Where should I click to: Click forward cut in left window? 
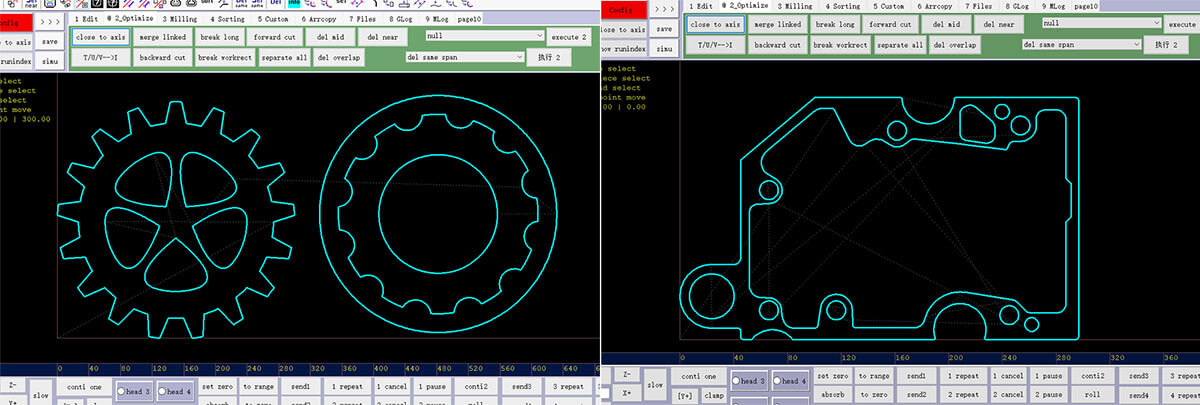pos(274,37)
